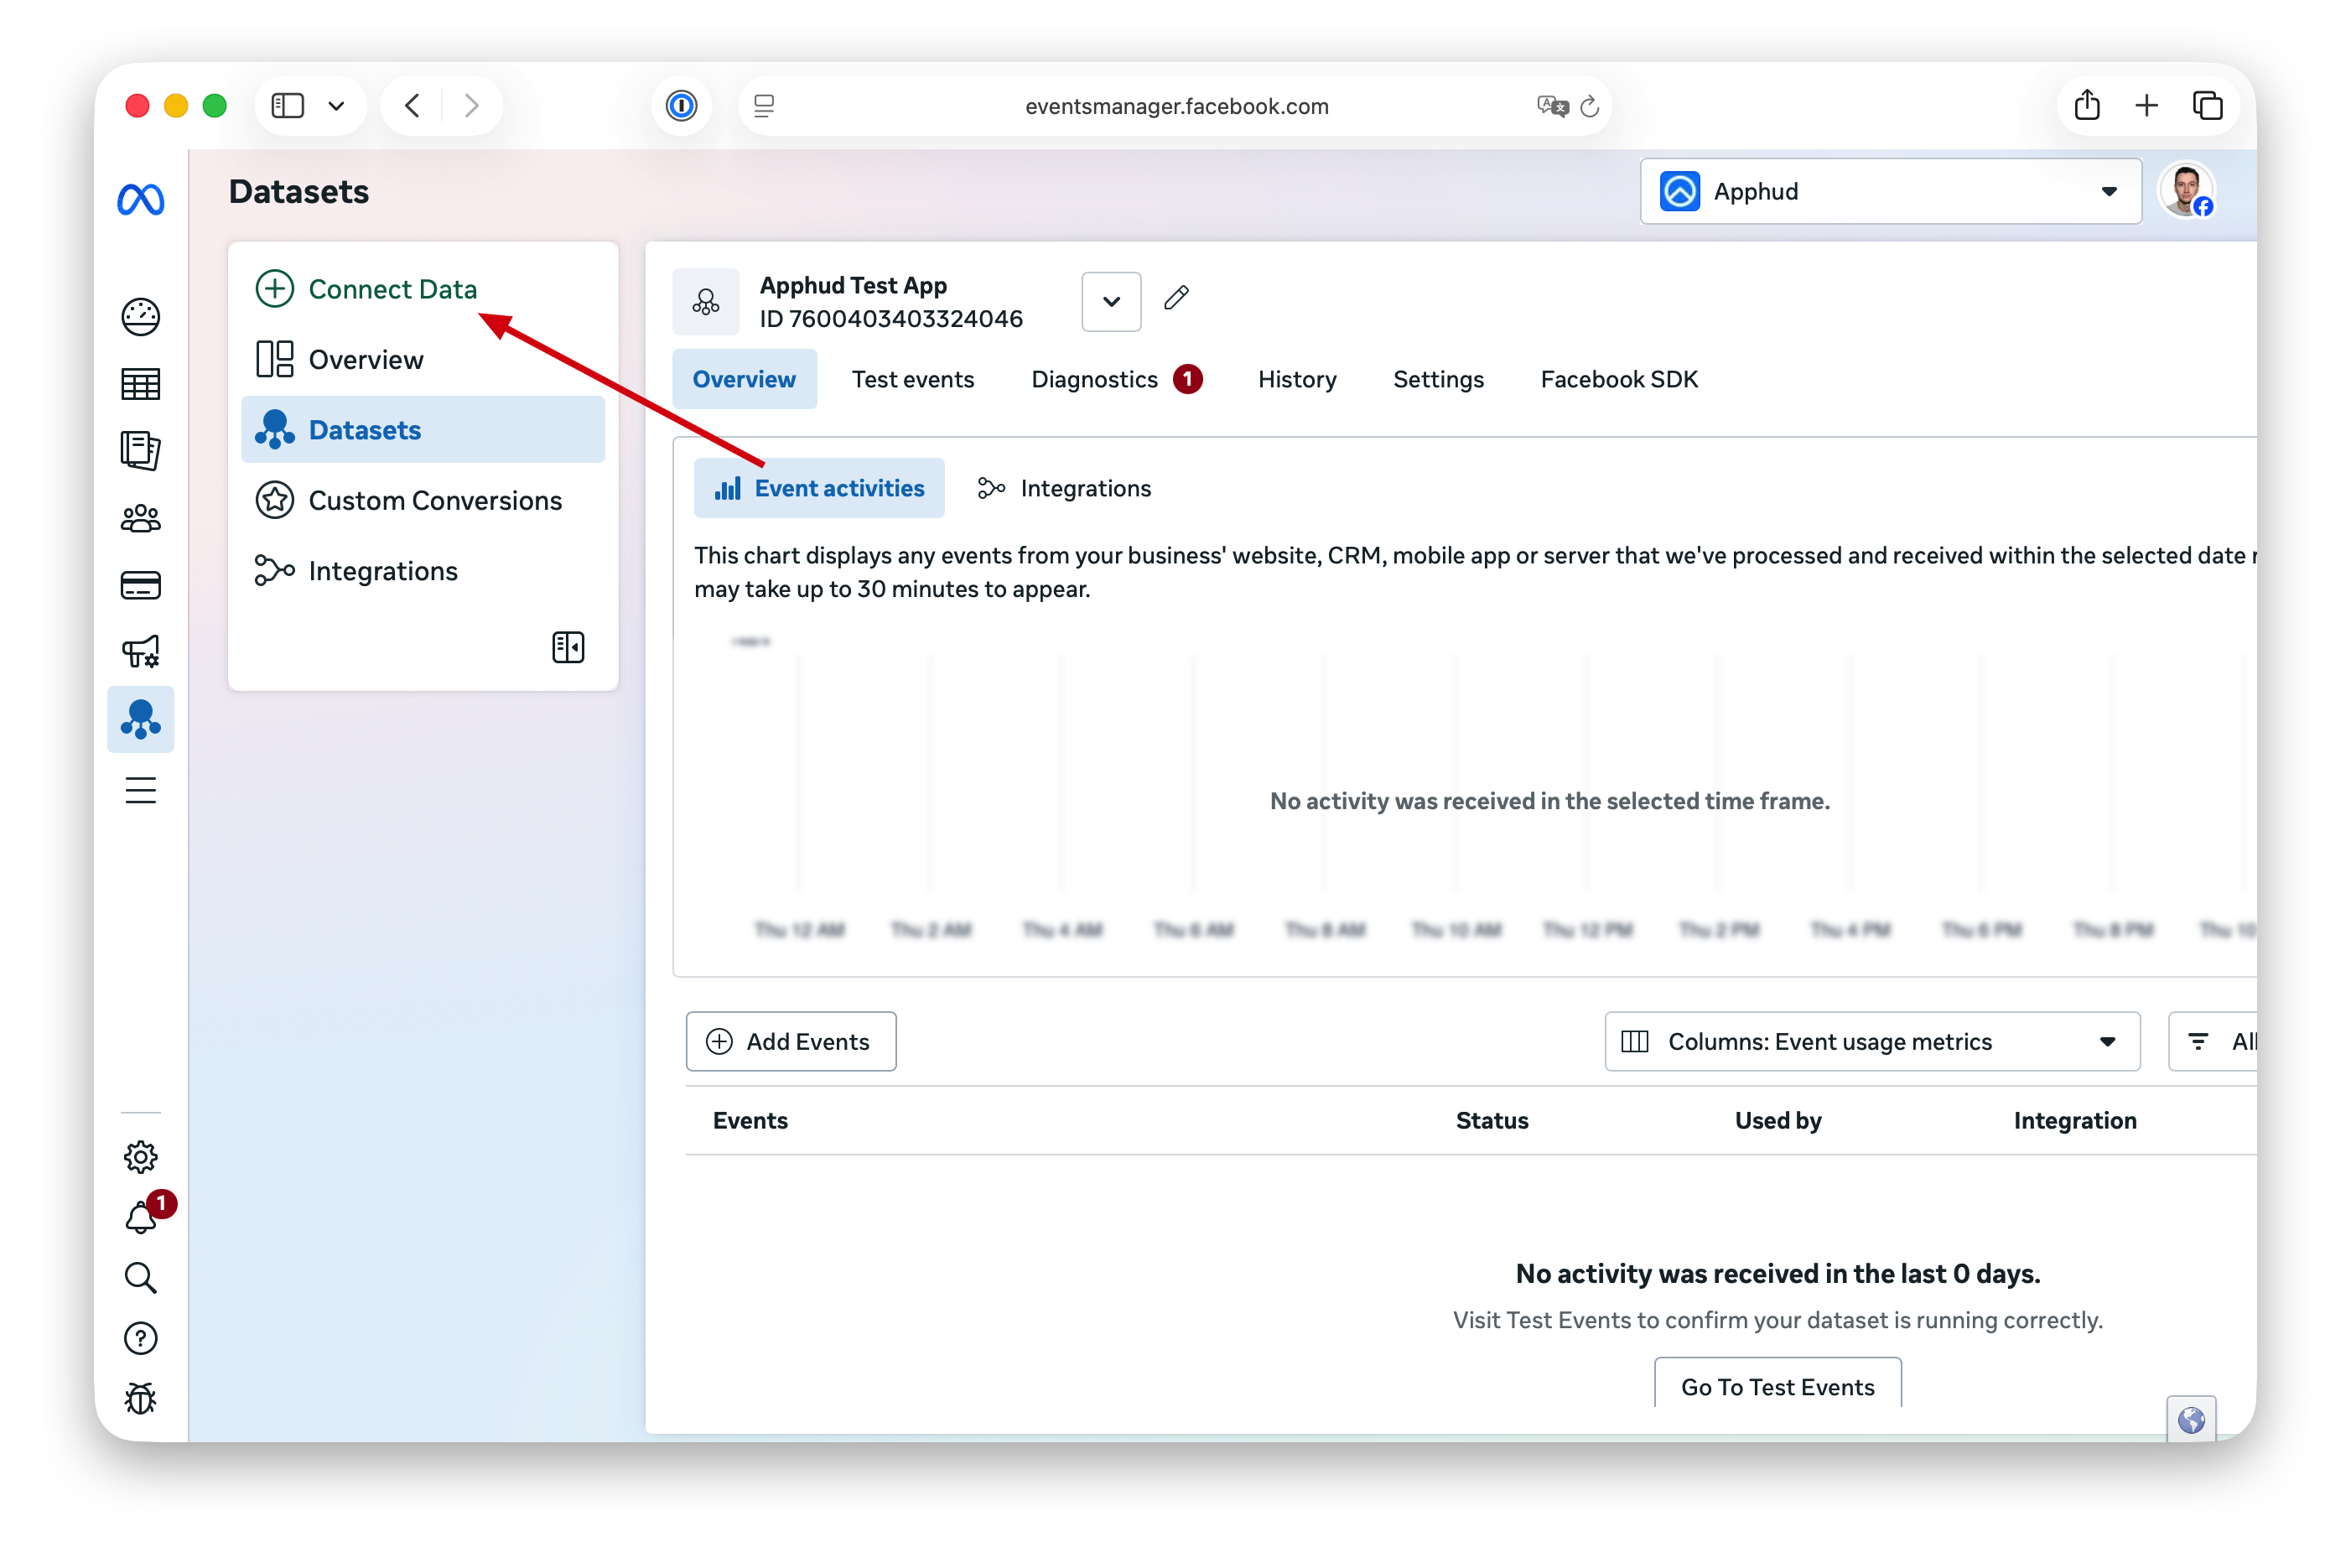Click the Meta logo icon
The image size is (2351, 1568).
click(x=140, y=200)
